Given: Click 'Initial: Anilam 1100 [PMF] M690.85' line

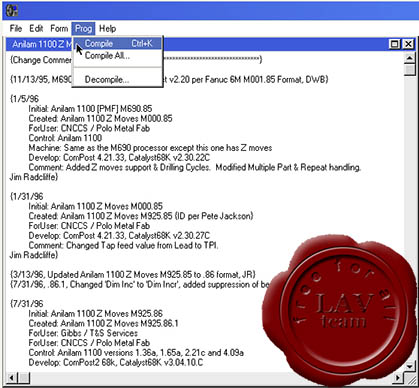Looking at the screenshot, I should pos(90,109).
